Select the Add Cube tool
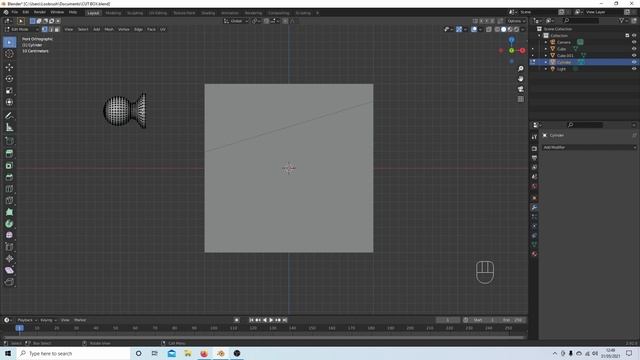640x360 pixels. click(9, 141)
